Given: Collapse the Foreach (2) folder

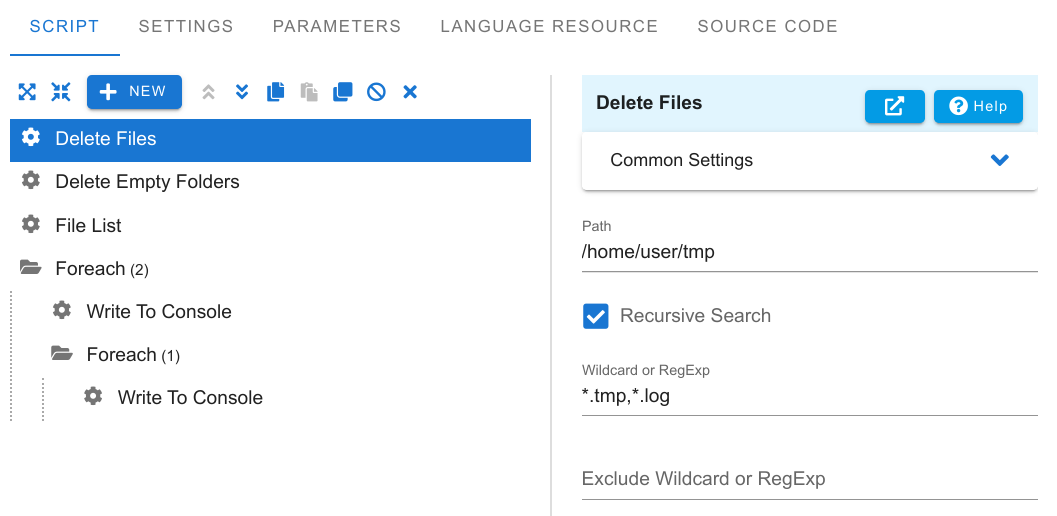Looking at the screenshot, I should pyautogui.click(x=30, y=268).
